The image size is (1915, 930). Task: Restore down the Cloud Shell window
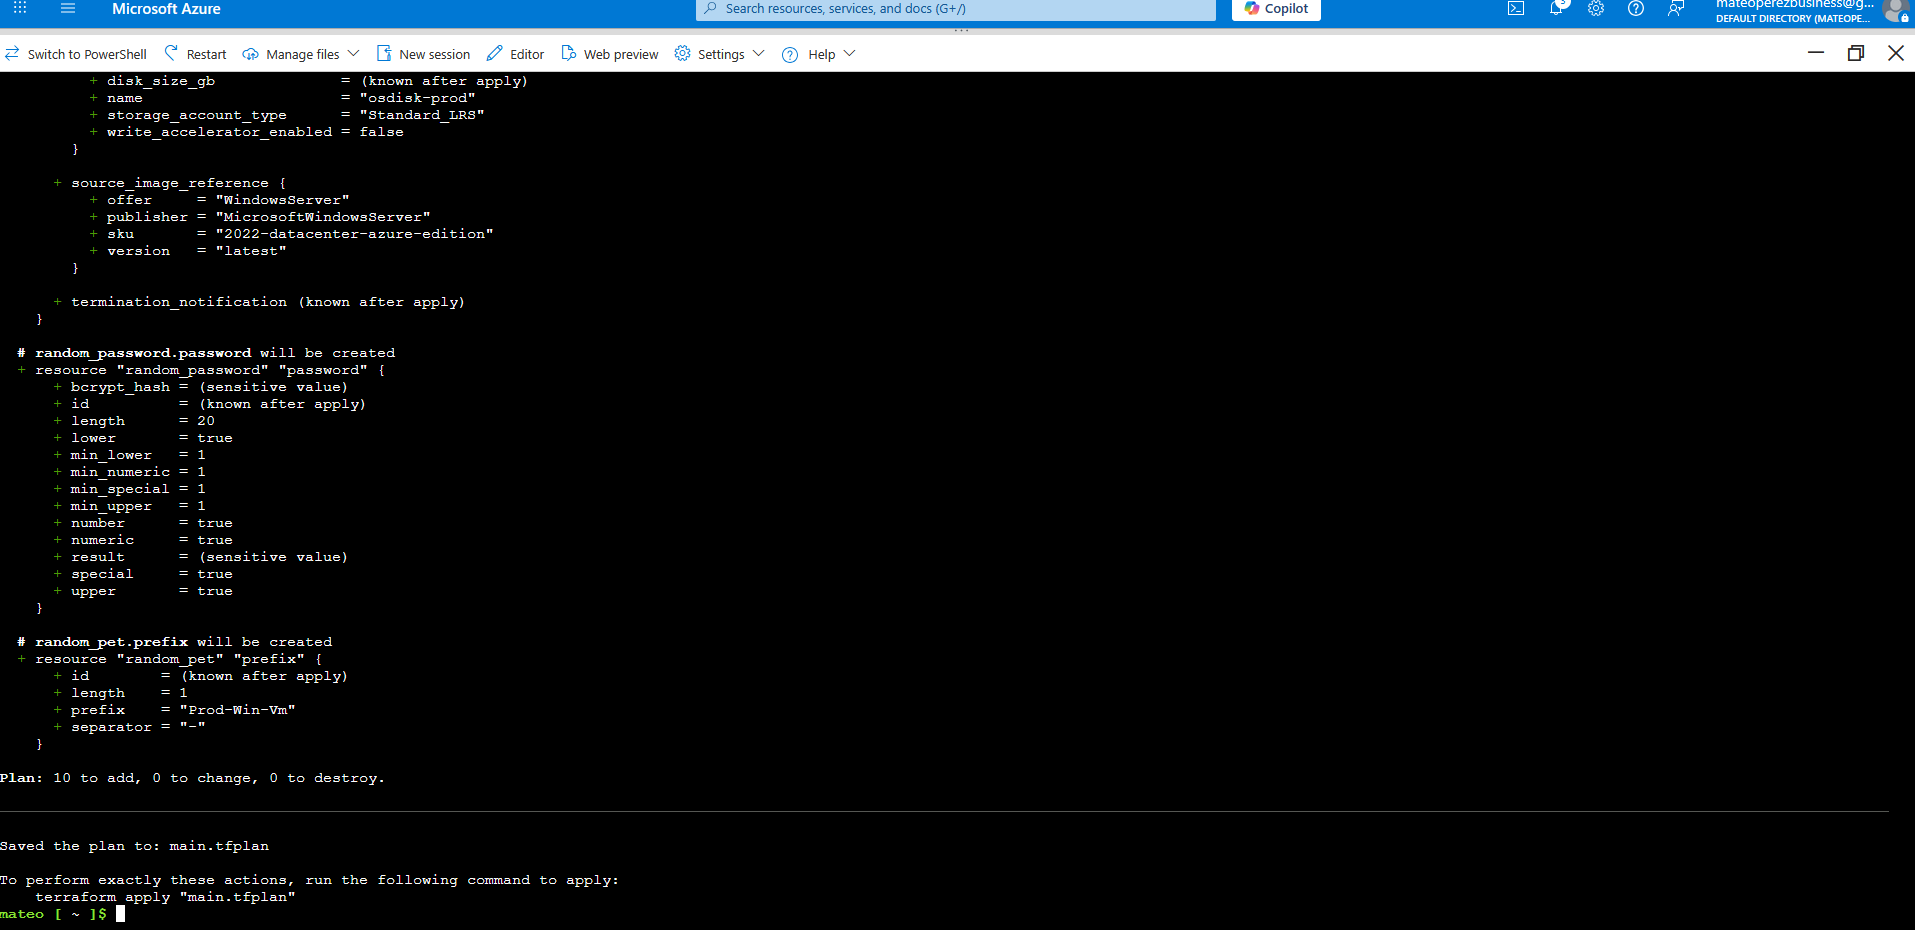click(x=1856, y=53)
